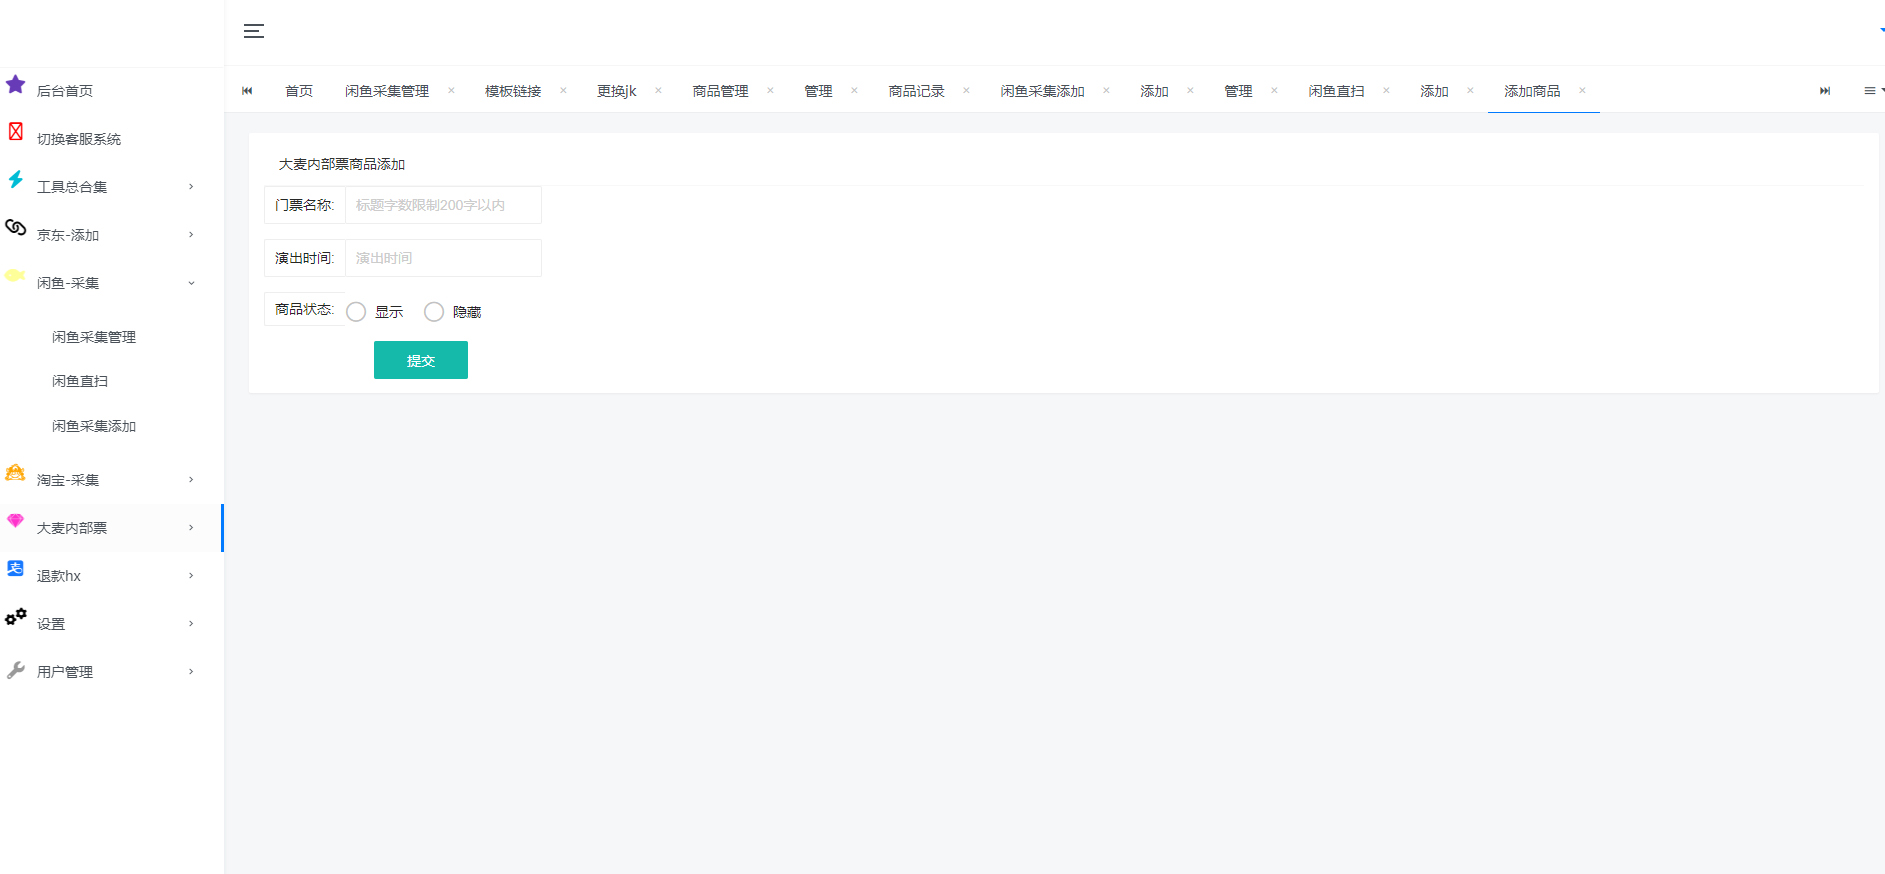Select the 隐藏 radio button

tap(434, 312)
